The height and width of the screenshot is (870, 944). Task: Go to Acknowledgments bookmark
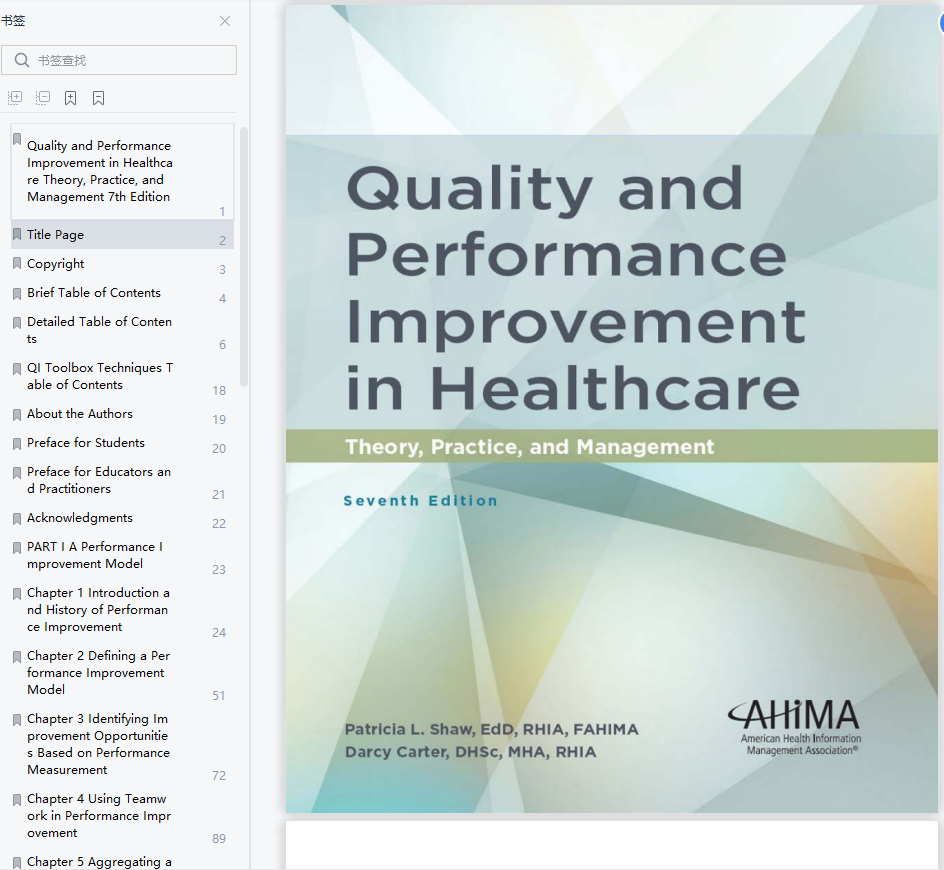point(122,518)
